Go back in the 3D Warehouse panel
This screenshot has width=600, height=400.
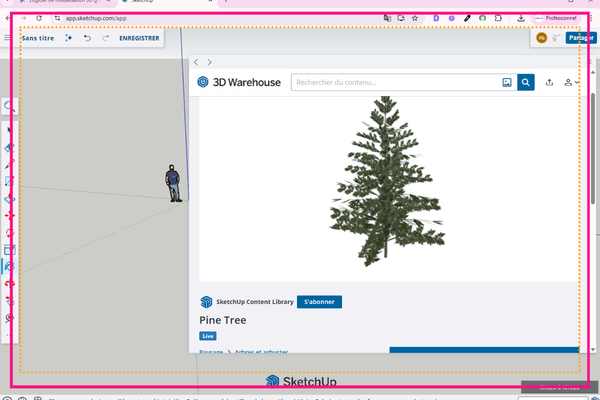(x=196, y=62)
